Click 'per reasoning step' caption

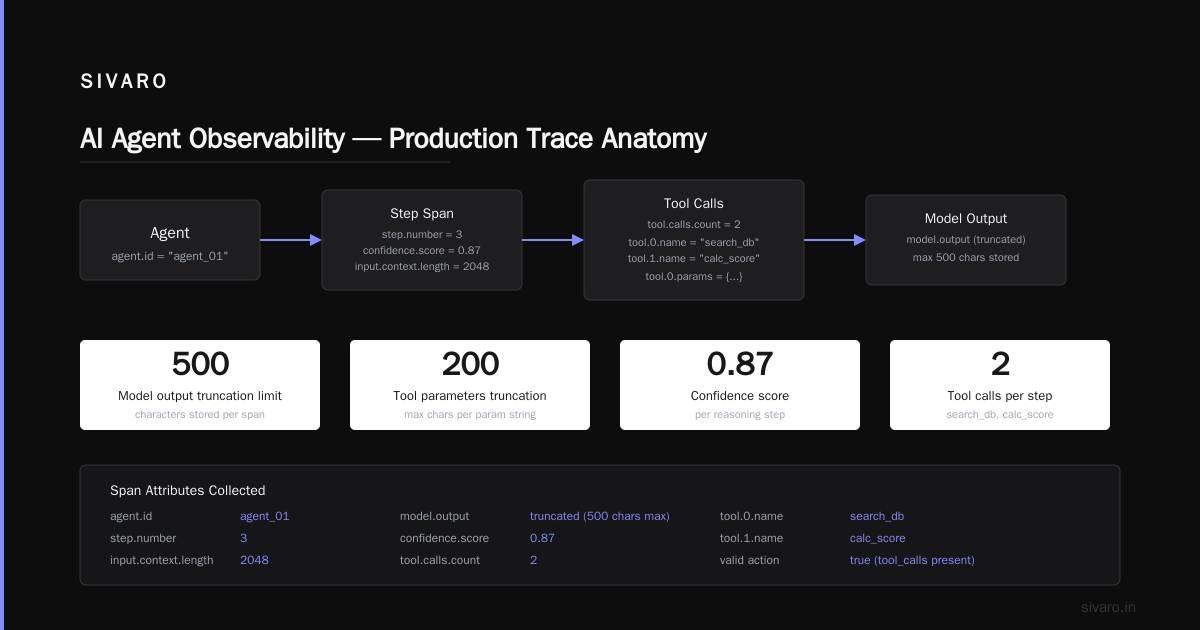740,414
